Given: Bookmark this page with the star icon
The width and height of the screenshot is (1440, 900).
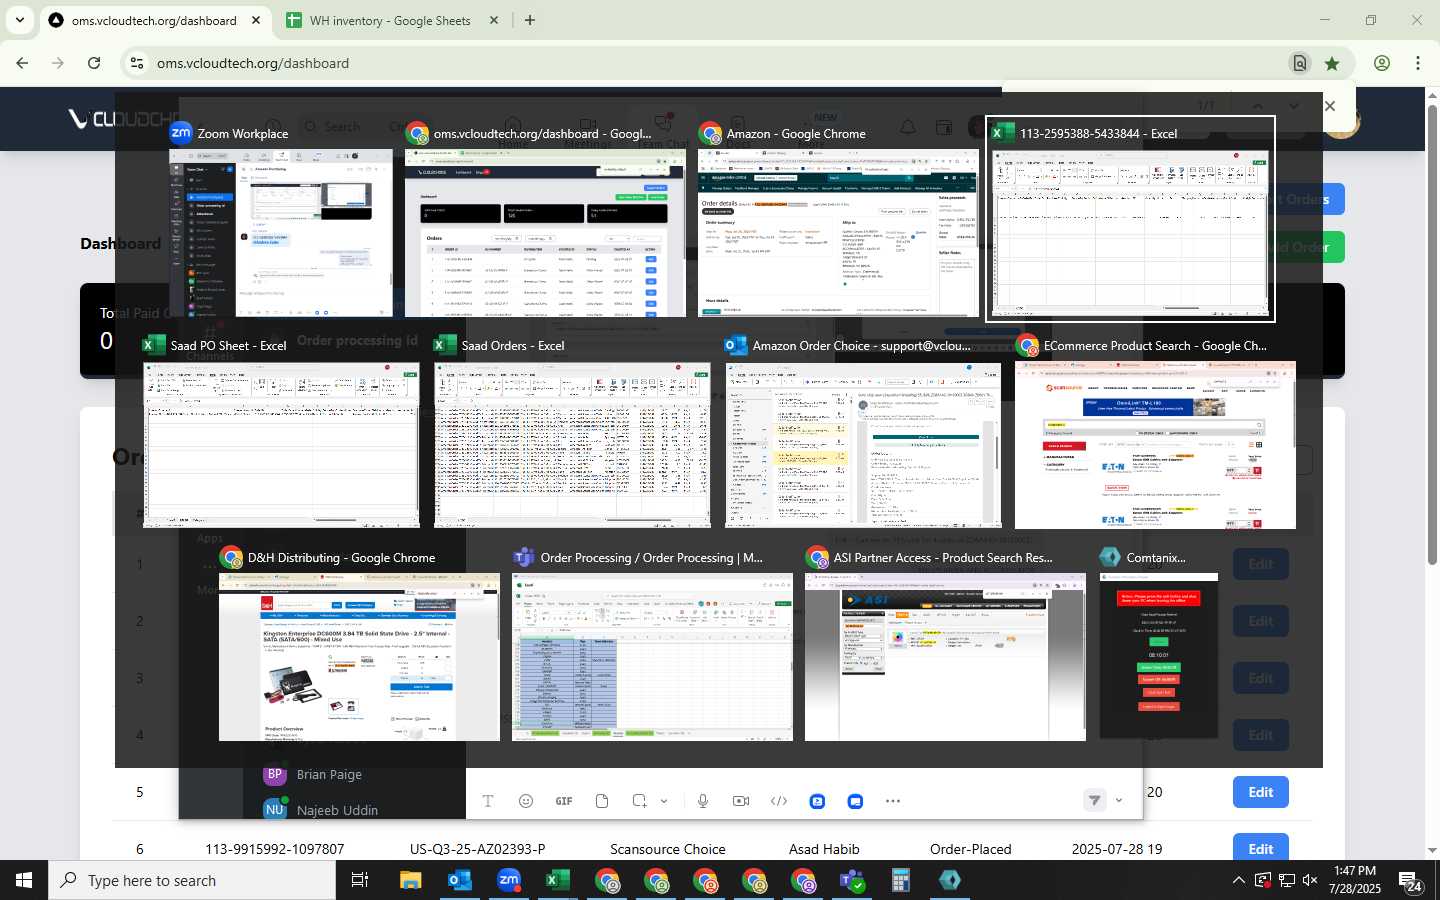Looking at the screenshot, I should coord(1332,63).
